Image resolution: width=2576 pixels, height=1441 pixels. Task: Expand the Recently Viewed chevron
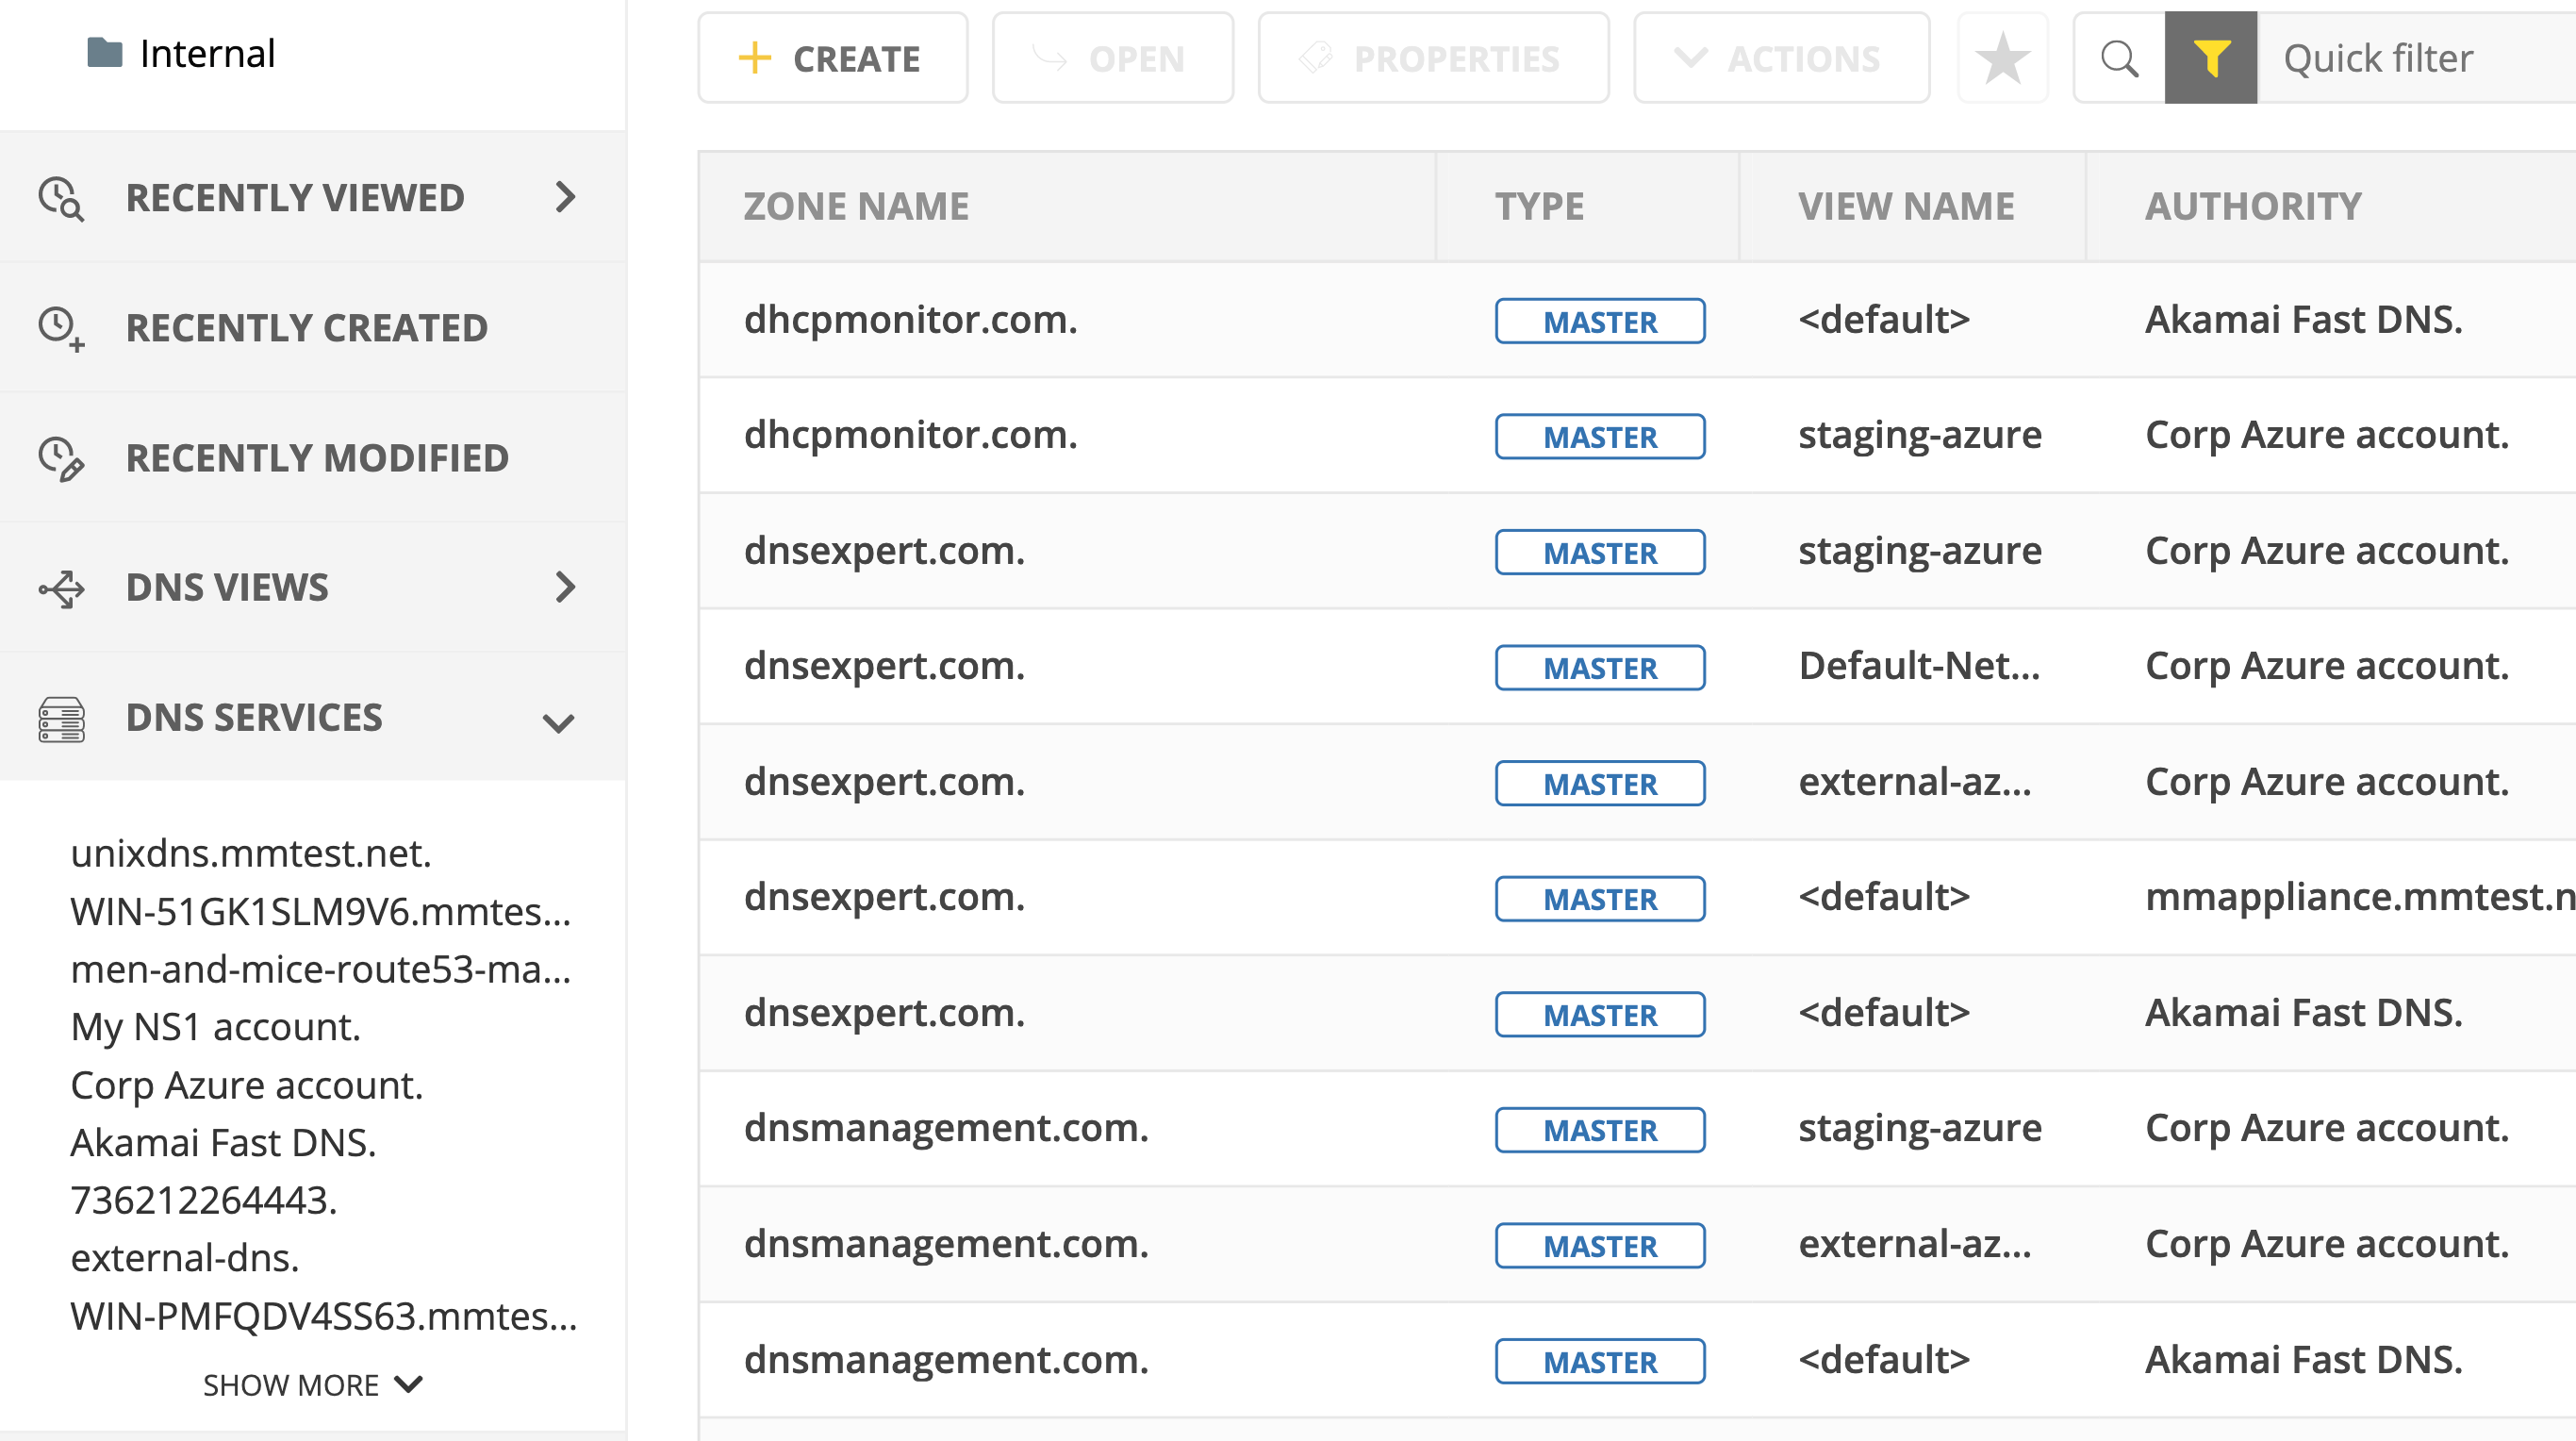565,197
